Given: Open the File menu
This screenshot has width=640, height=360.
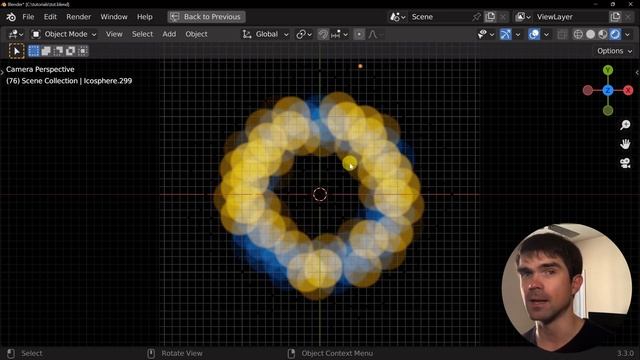Looking at the screenshot, I should pos(28,17).
